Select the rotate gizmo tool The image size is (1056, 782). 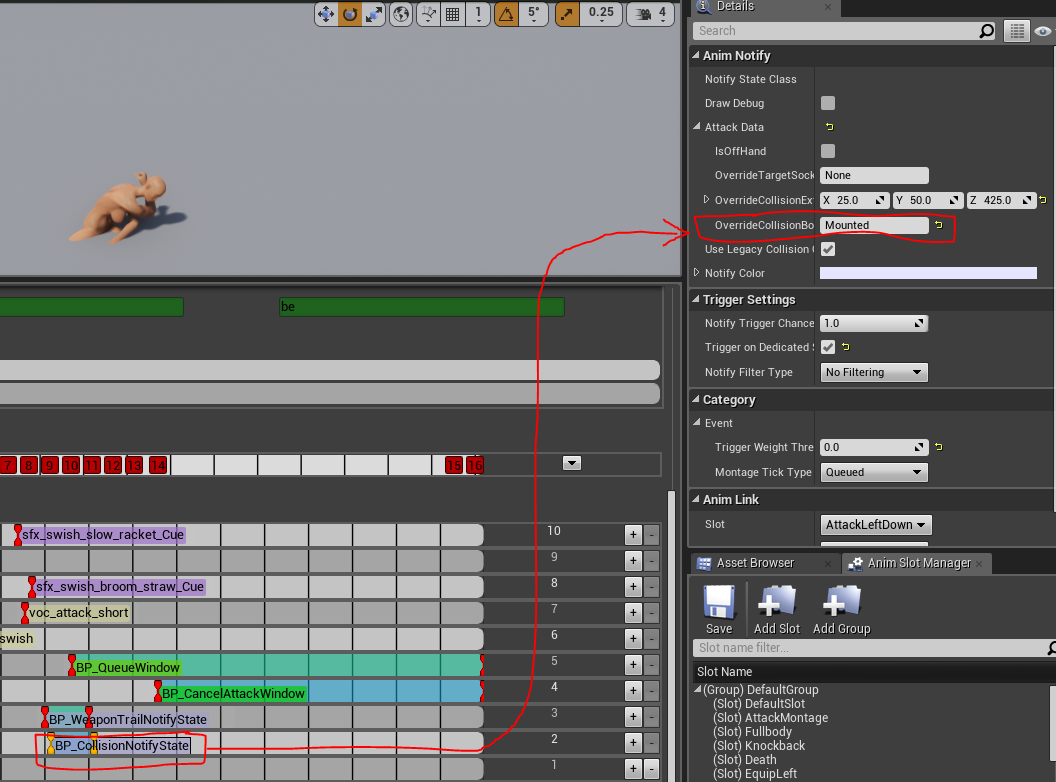click(349, 14)
